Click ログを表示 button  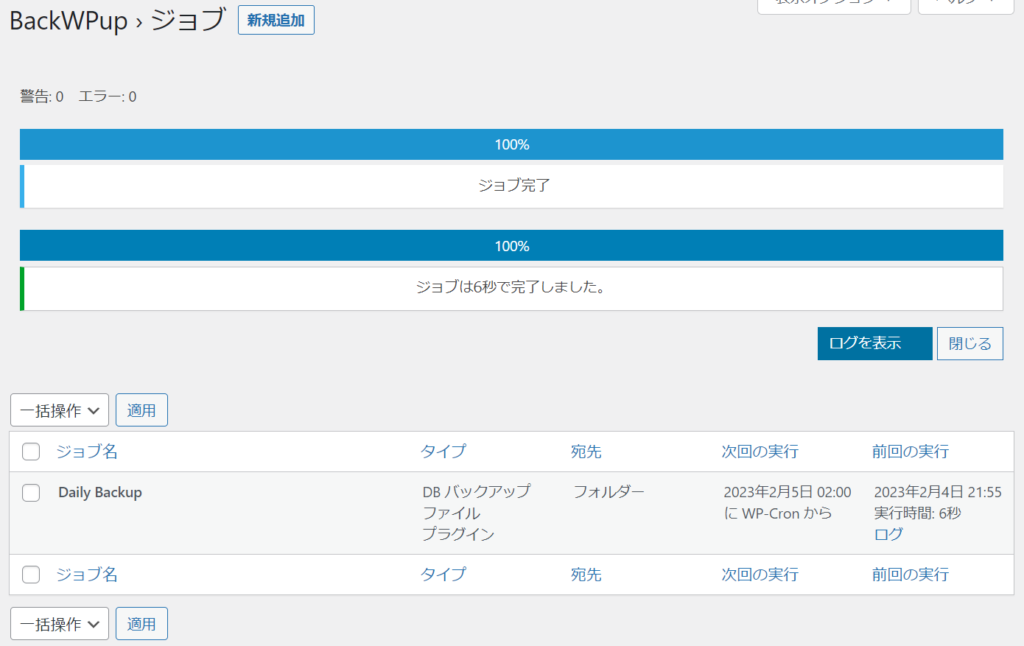click(874, 344)
